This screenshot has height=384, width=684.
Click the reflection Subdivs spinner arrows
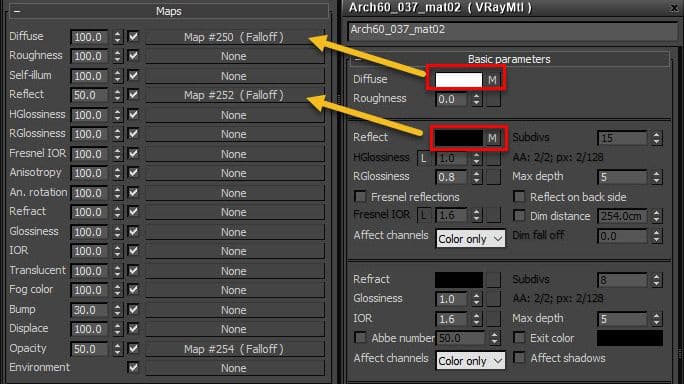657,138
